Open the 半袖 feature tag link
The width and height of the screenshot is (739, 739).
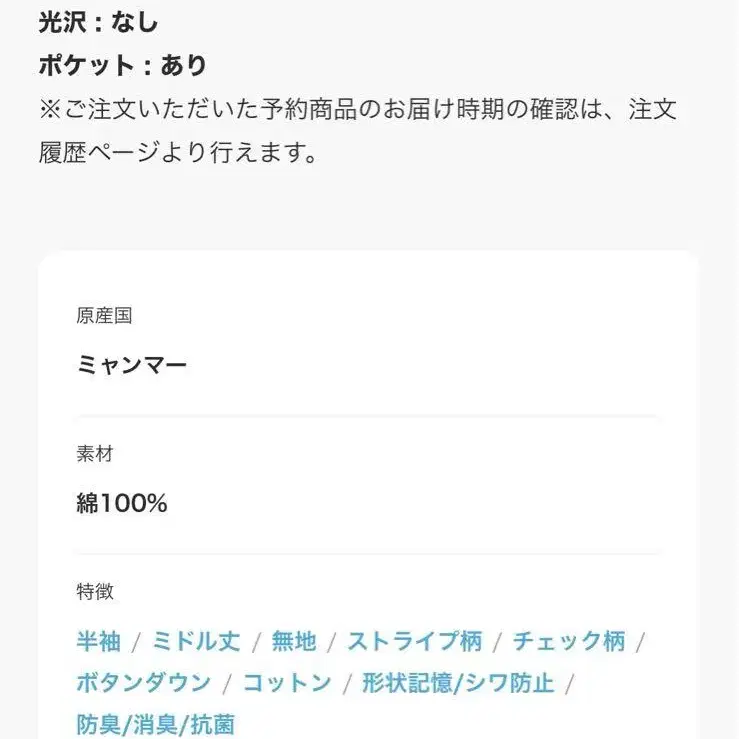[99, 641]
